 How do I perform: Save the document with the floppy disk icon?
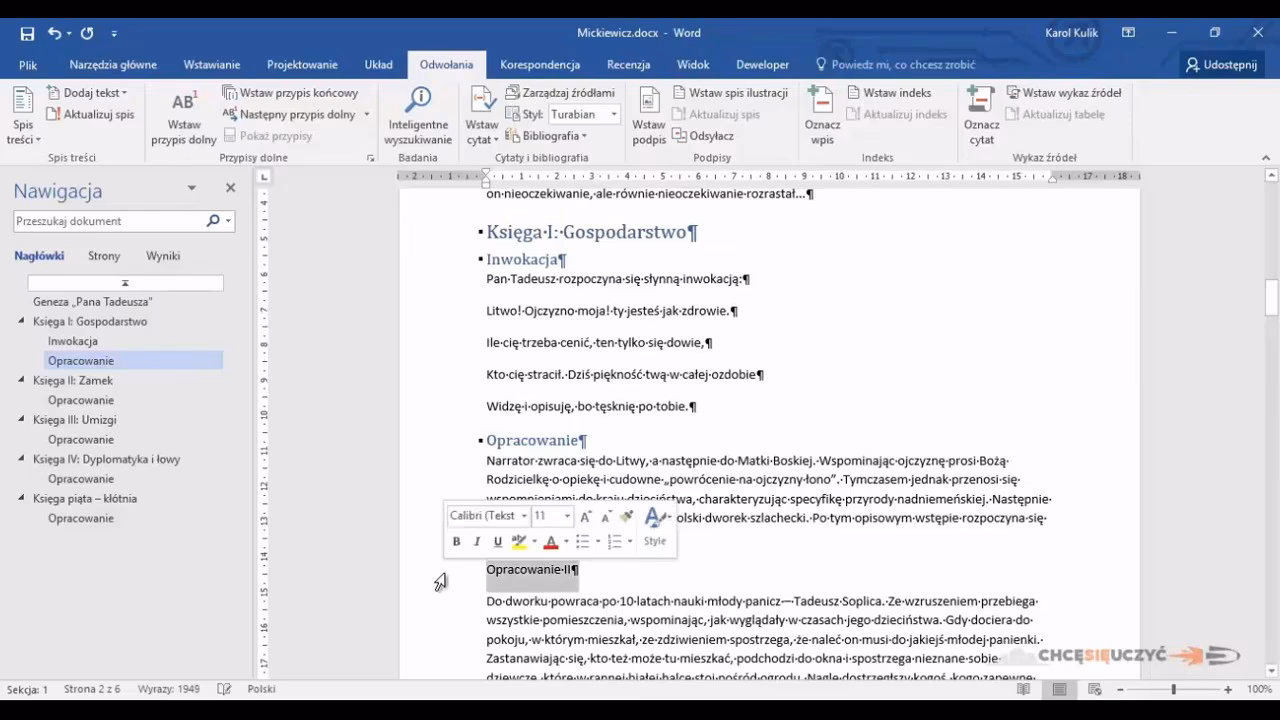coord(27,33)
